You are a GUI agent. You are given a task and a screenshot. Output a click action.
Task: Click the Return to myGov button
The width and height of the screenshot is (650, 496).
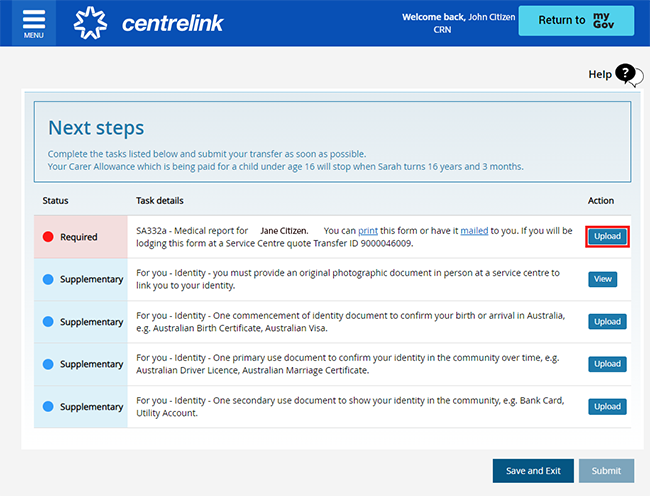click(576, 20)
